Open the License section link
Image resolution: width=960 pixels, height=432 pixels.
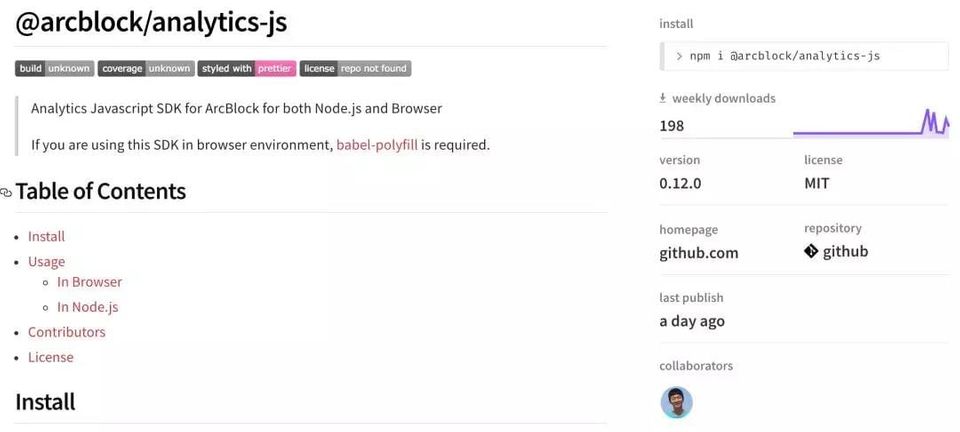pyautogui.click(x=50, y=357)
